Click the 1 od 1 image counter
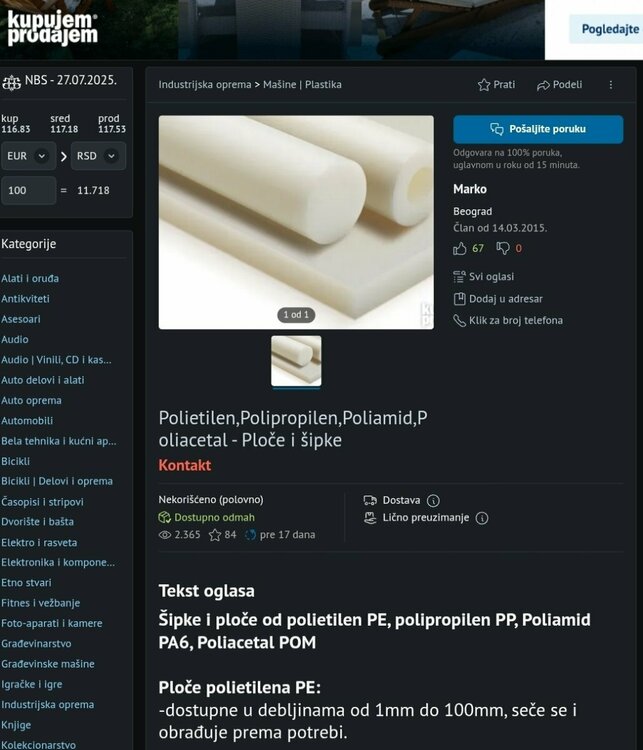643x750 pixels. (296, 315)
